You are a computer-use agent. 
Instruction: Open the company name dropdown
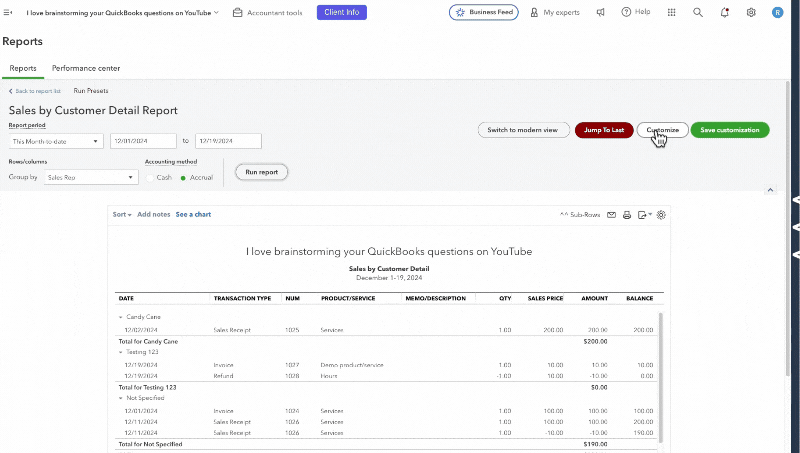122,12
